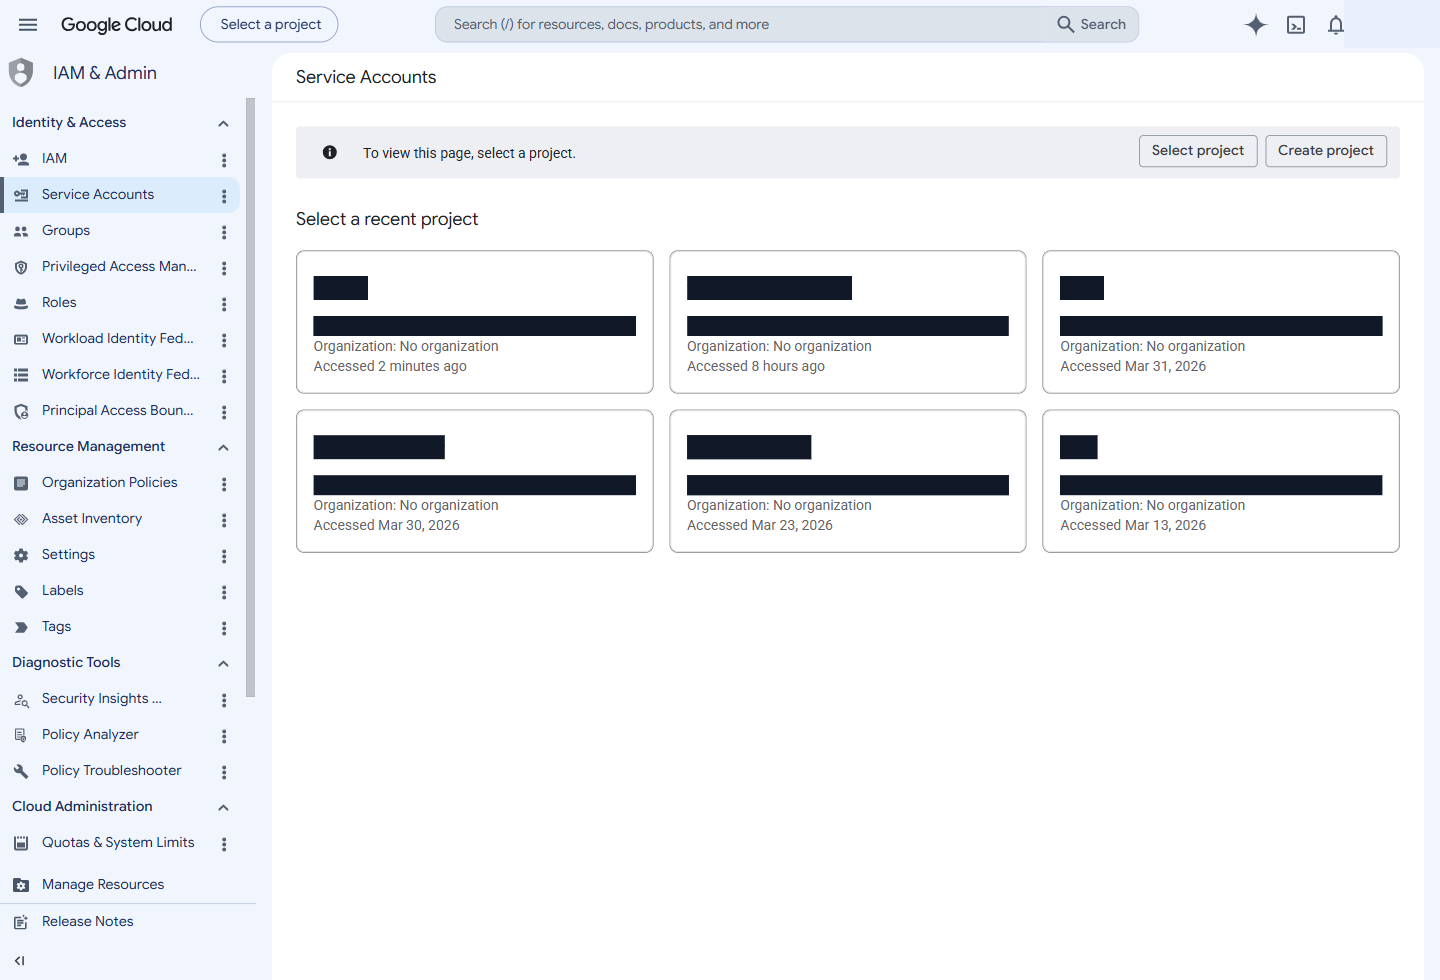Open Release Notes link
The image size is (1440, 980).
[x=88, y=921]
